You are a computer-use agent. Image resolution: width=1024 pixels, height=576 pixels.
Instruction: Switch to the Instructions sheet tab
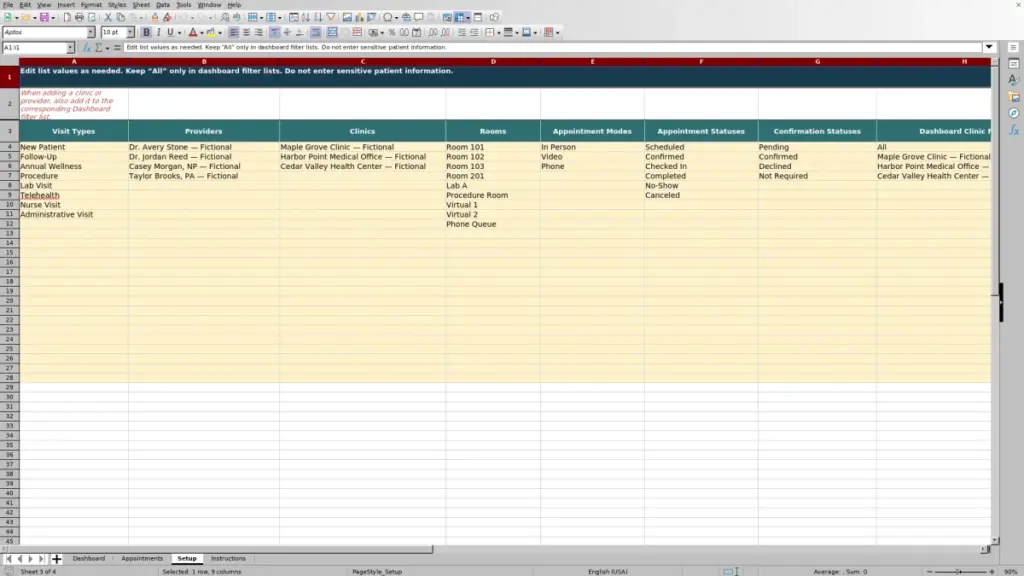tap(228, 559)
